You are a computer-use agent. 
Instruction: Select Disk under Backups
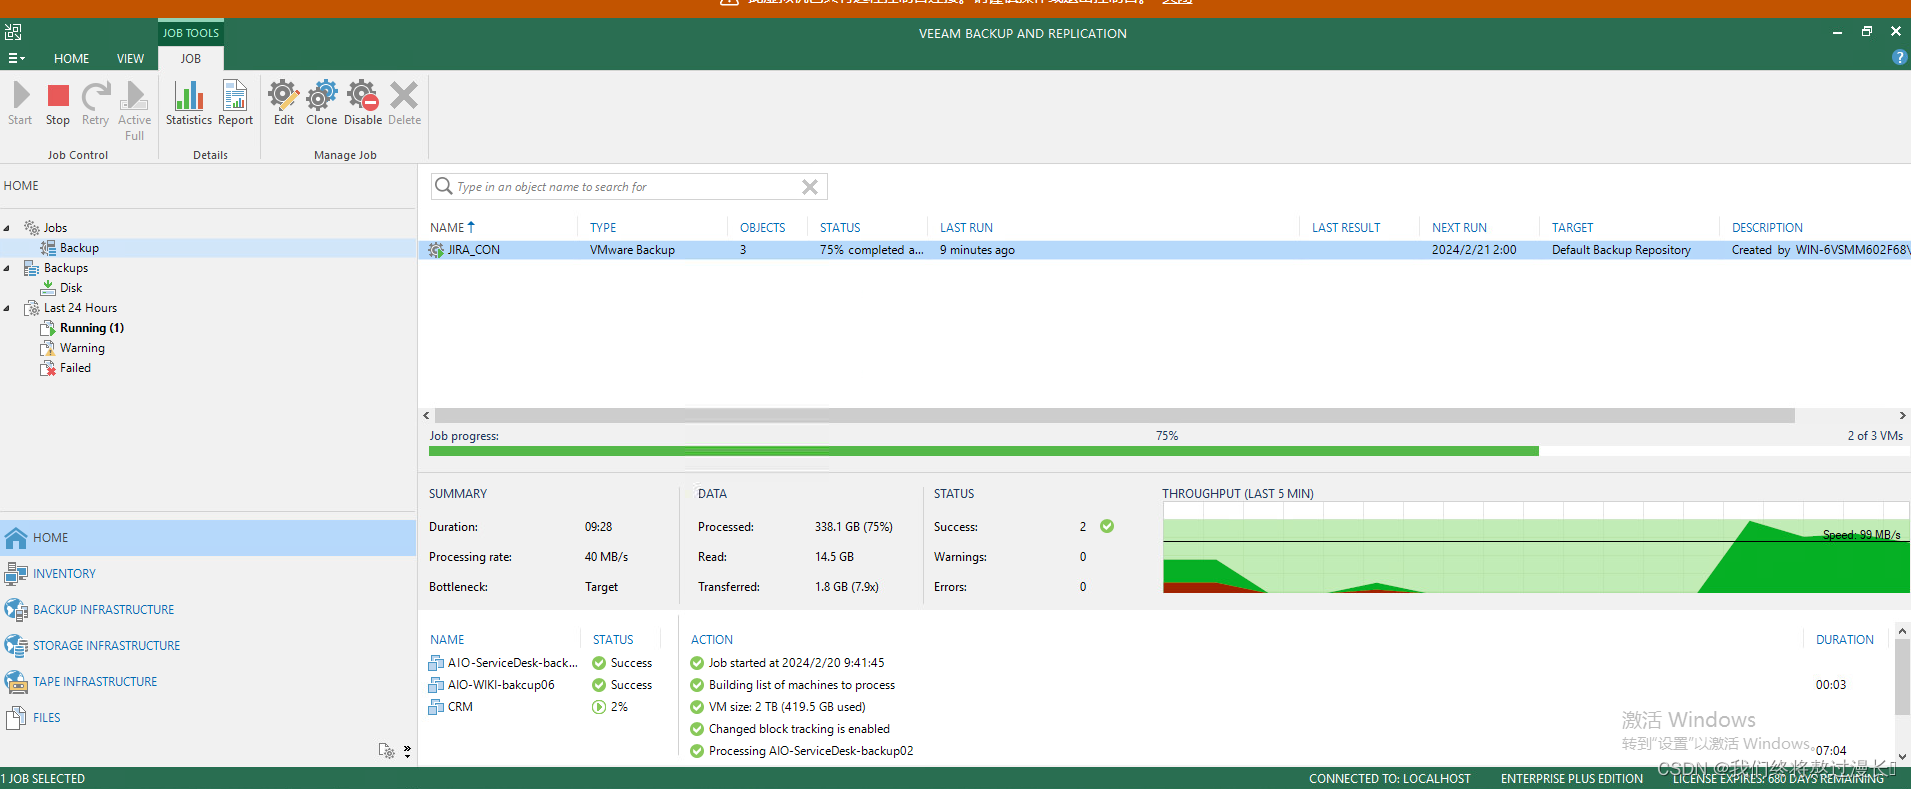(70, 288)
